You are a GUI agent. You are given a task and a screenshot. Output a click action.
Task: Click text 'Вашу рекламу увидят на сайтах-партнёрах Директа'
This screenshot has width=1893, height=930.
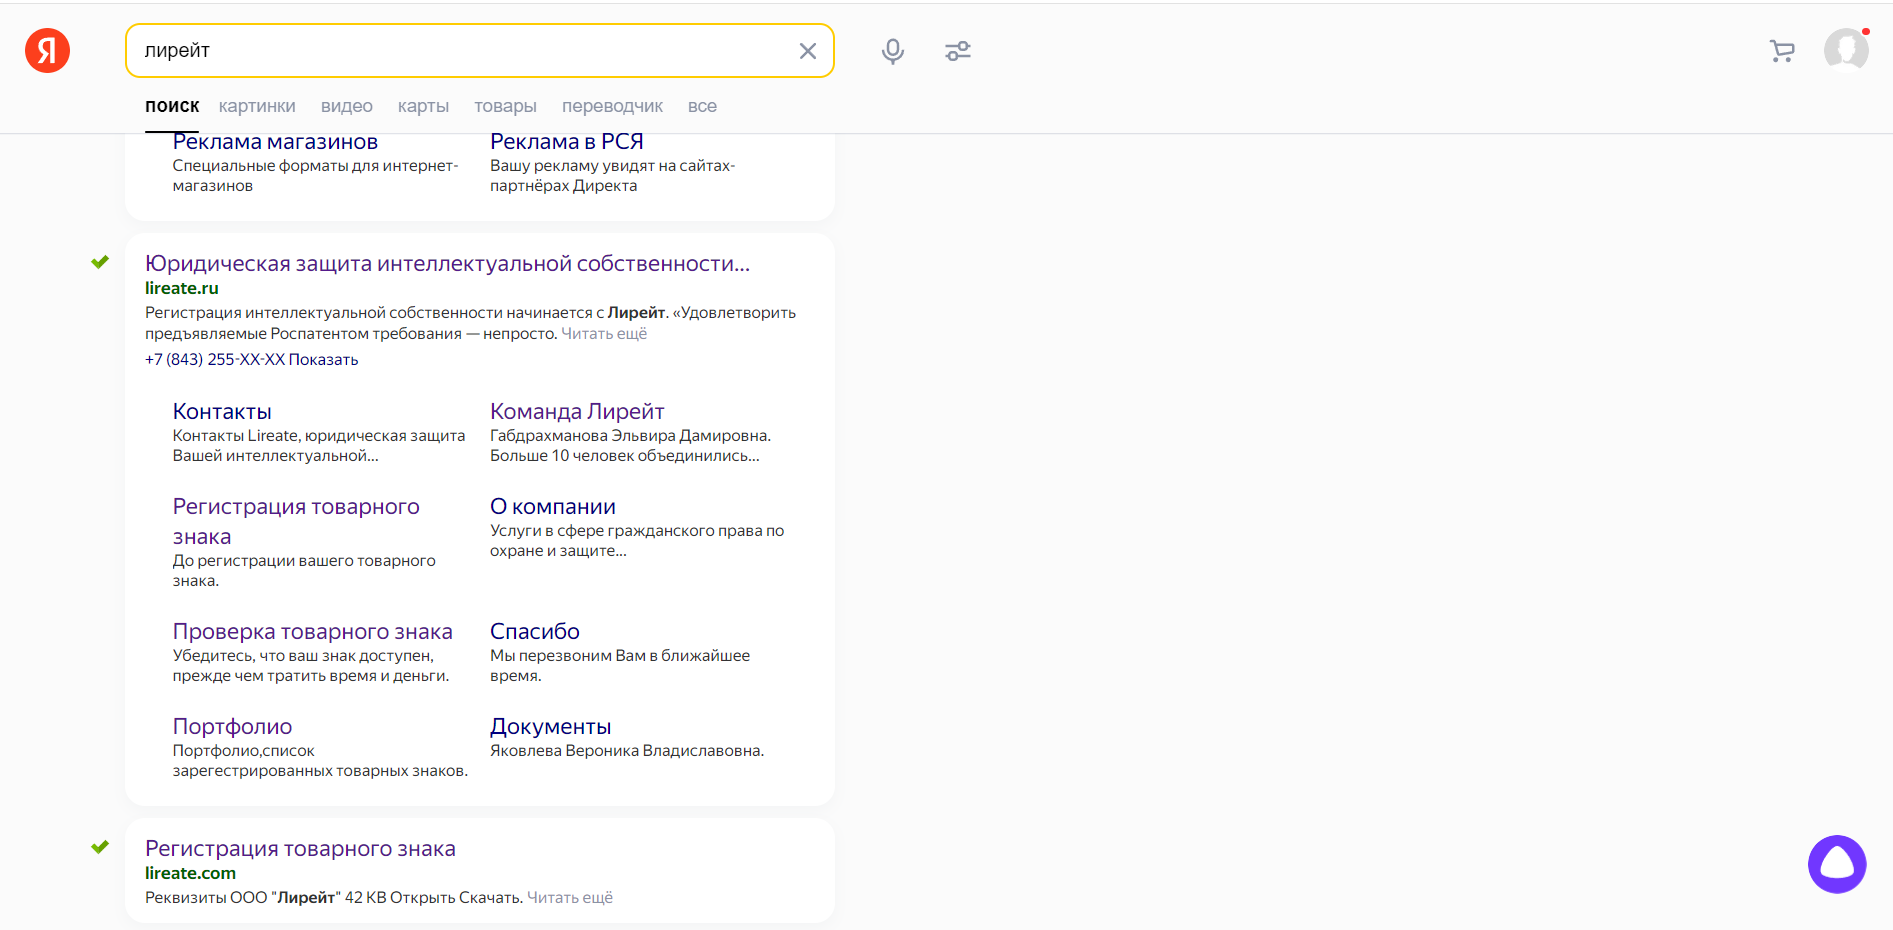612,176
